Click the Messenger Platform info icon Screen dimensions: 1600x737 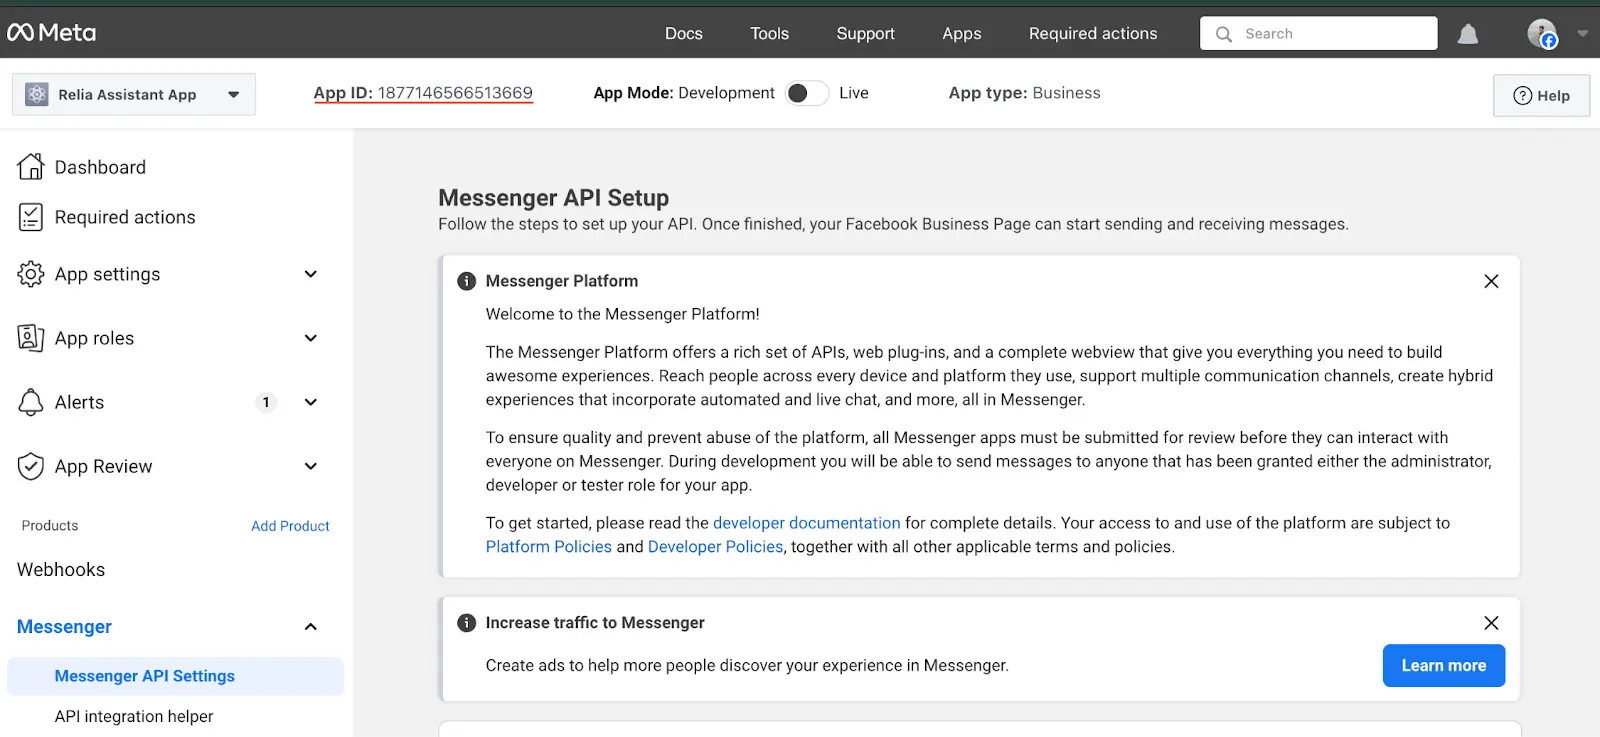click(466, 281)
